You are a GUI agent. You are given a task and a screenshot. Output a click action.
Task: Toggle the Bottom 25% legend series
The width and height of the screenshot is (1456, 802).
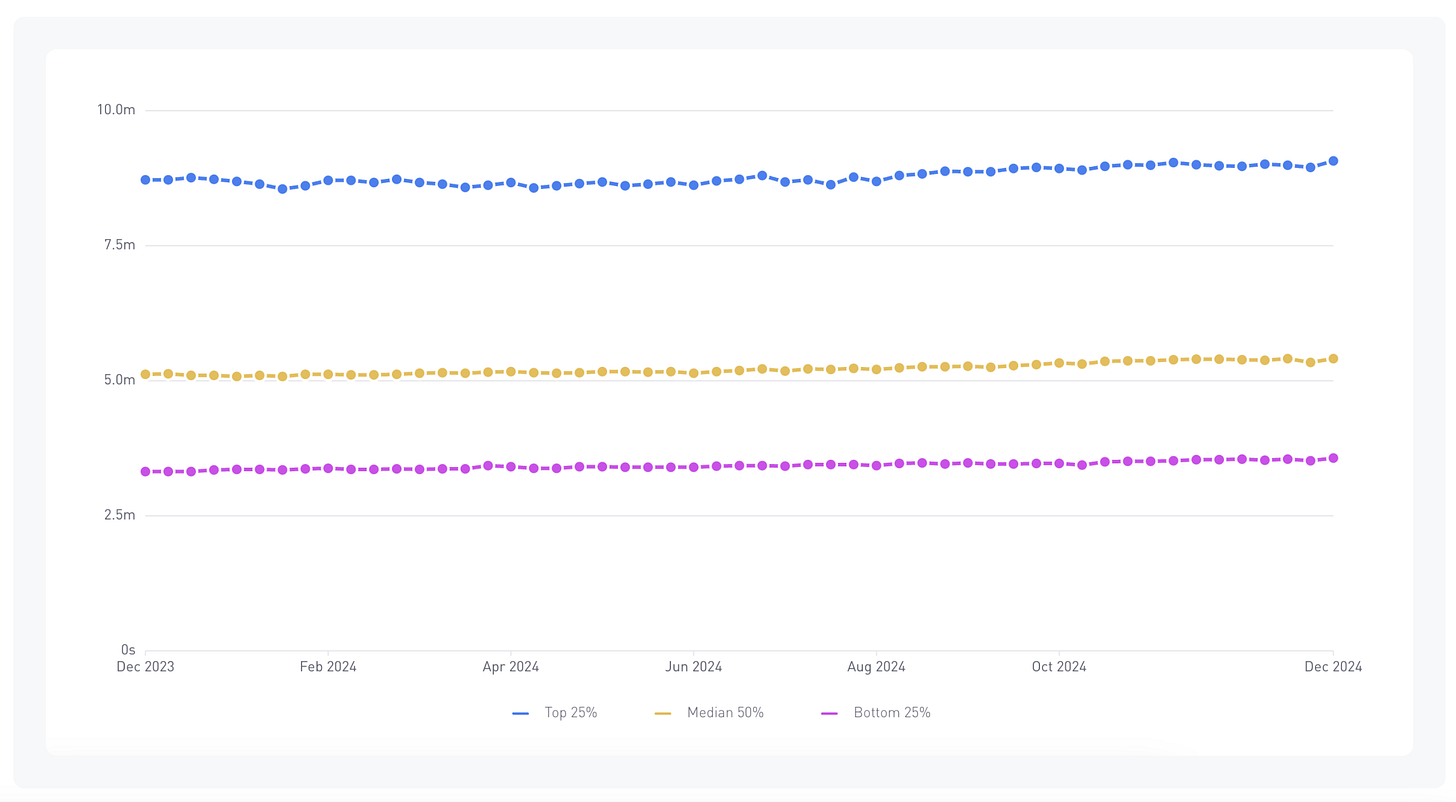876,713
